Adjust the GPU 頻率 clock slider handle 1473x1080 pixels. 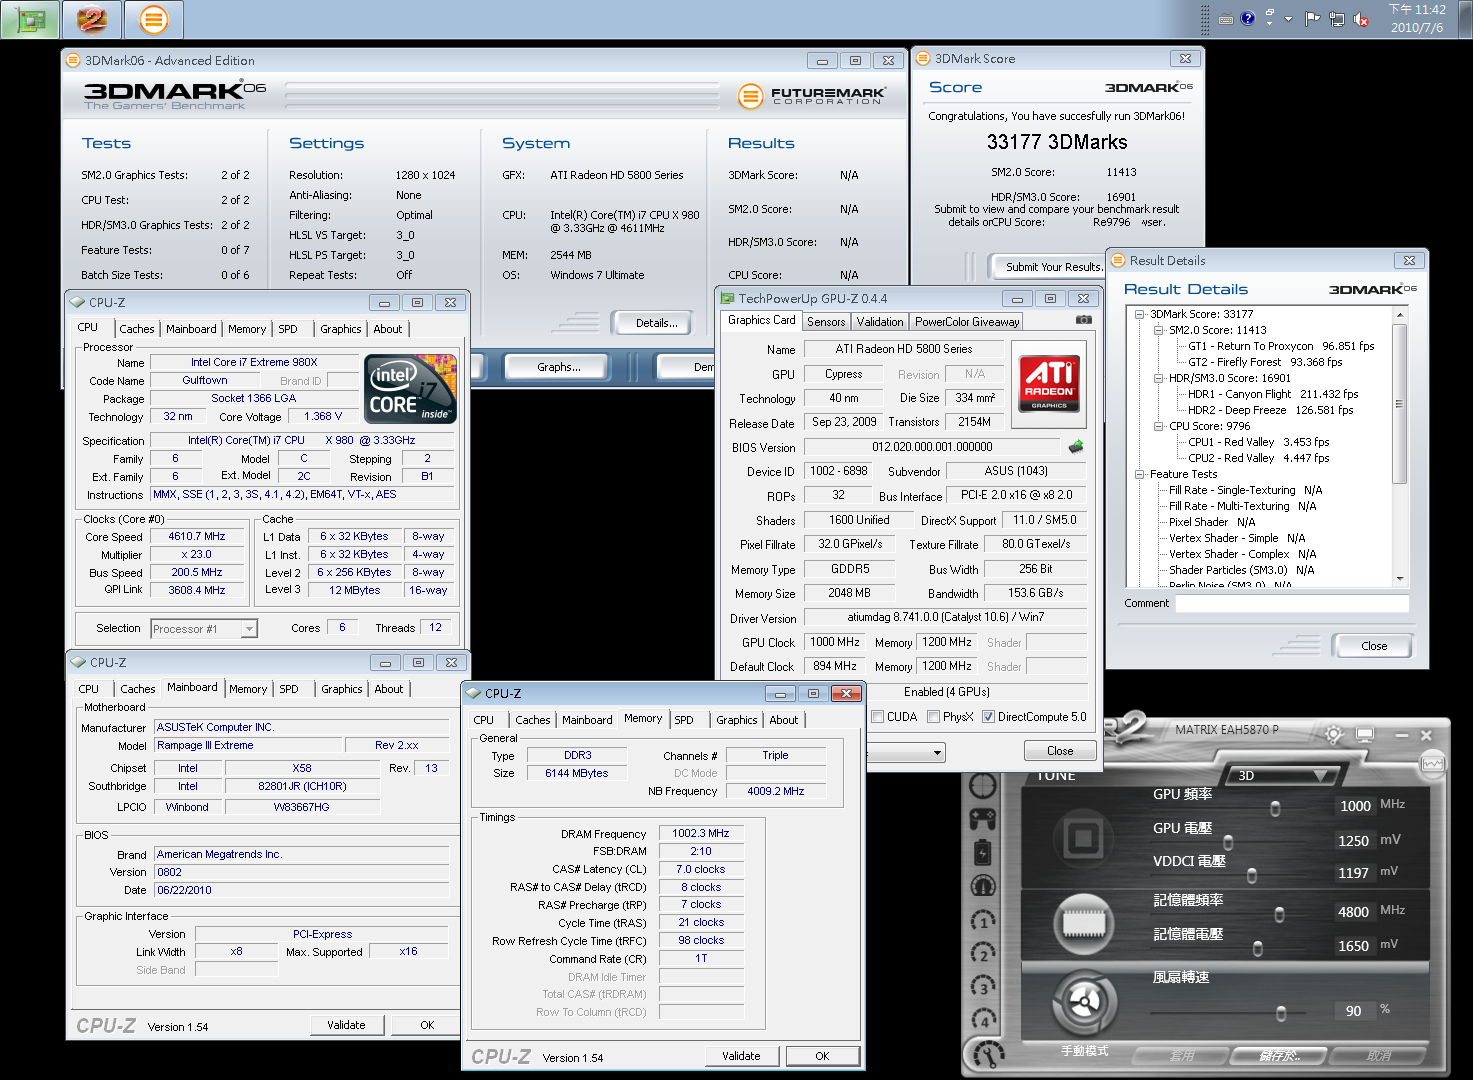tap(1275, 808)
